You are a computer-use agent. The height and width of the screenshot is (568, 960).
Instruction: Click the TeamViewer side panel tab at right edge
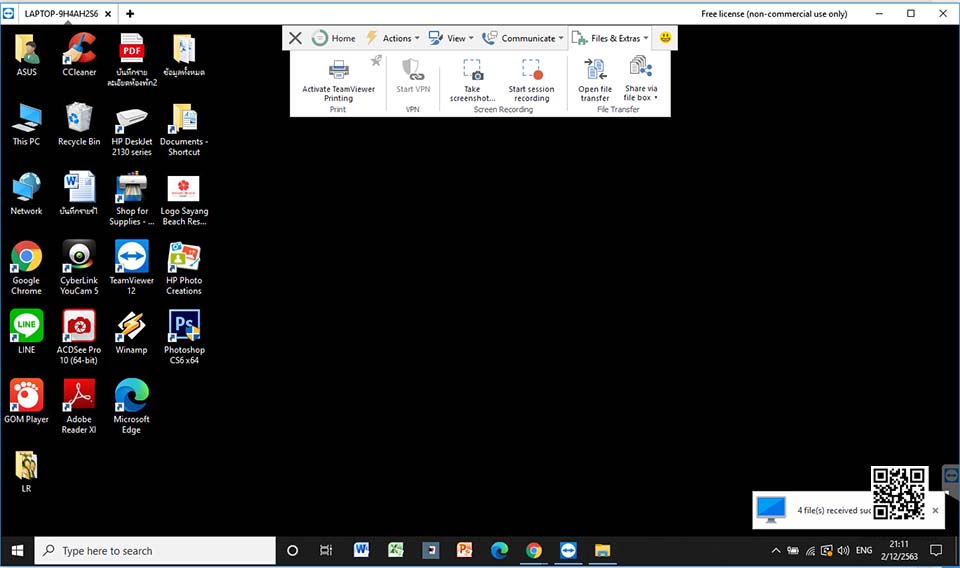(951, 476)
